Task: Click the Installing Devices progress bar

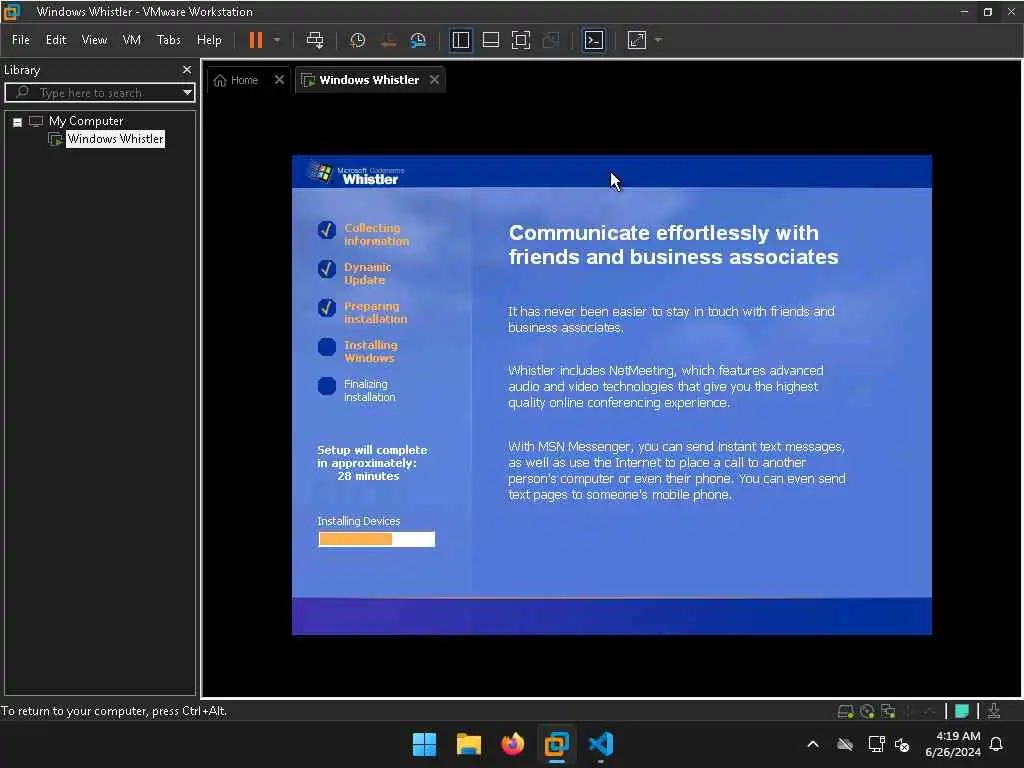Action: [376, 539]
